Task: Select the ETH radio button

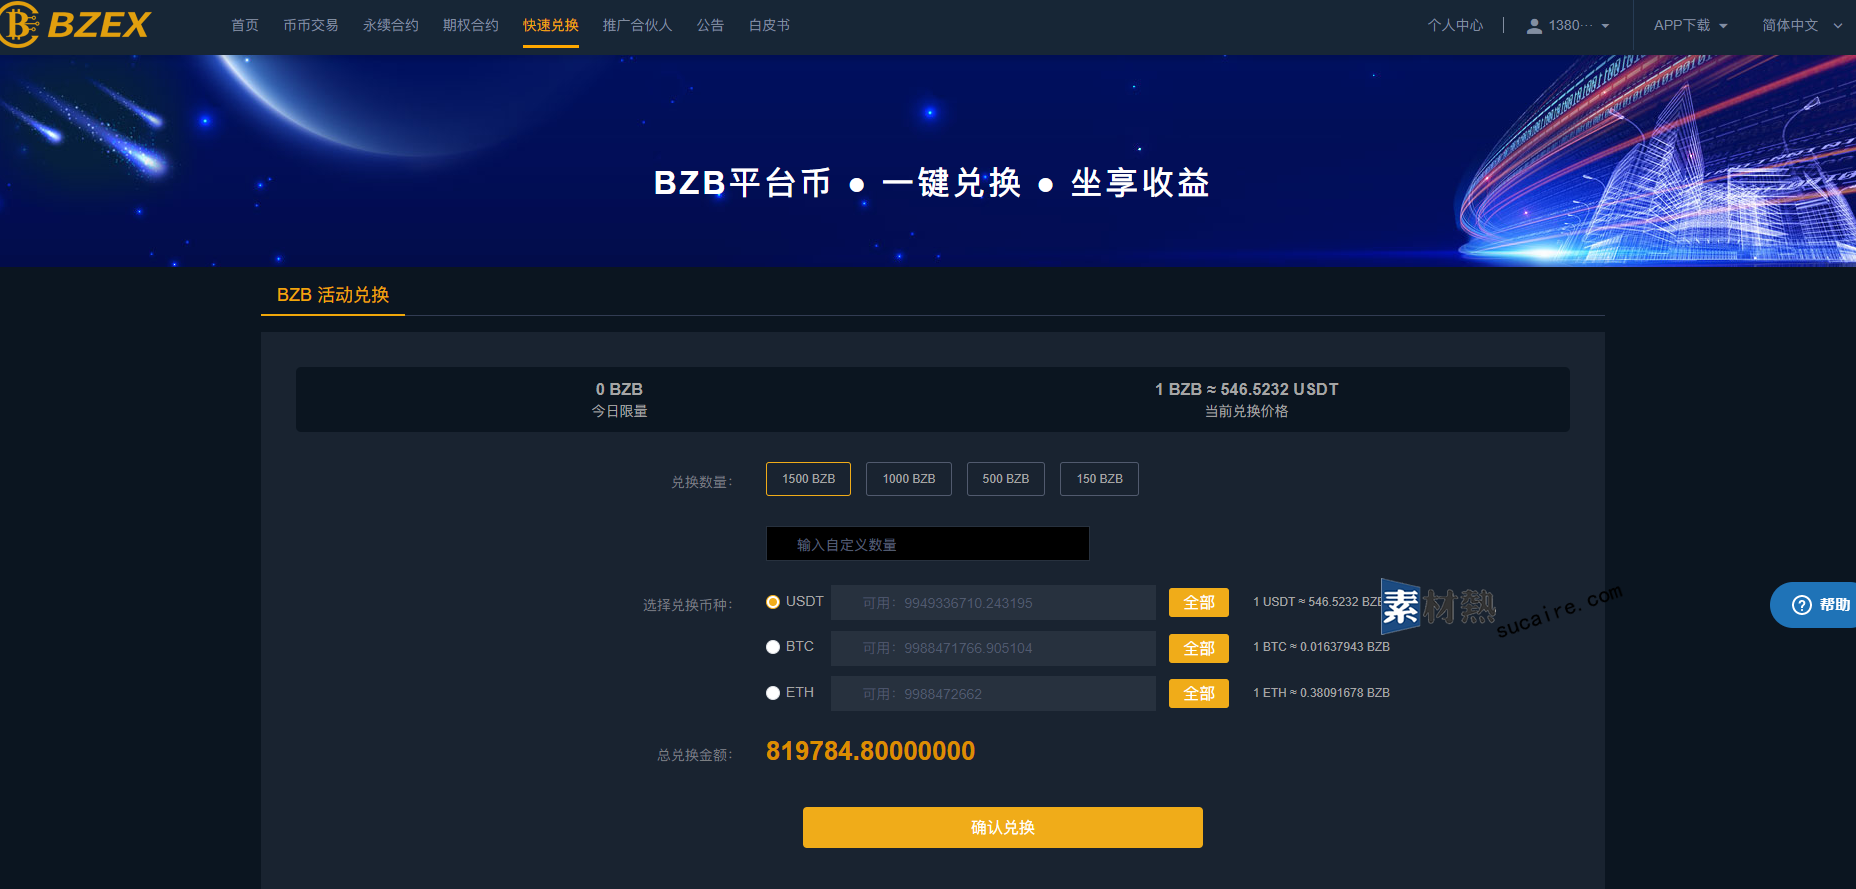Action: [x=773, y=693]
